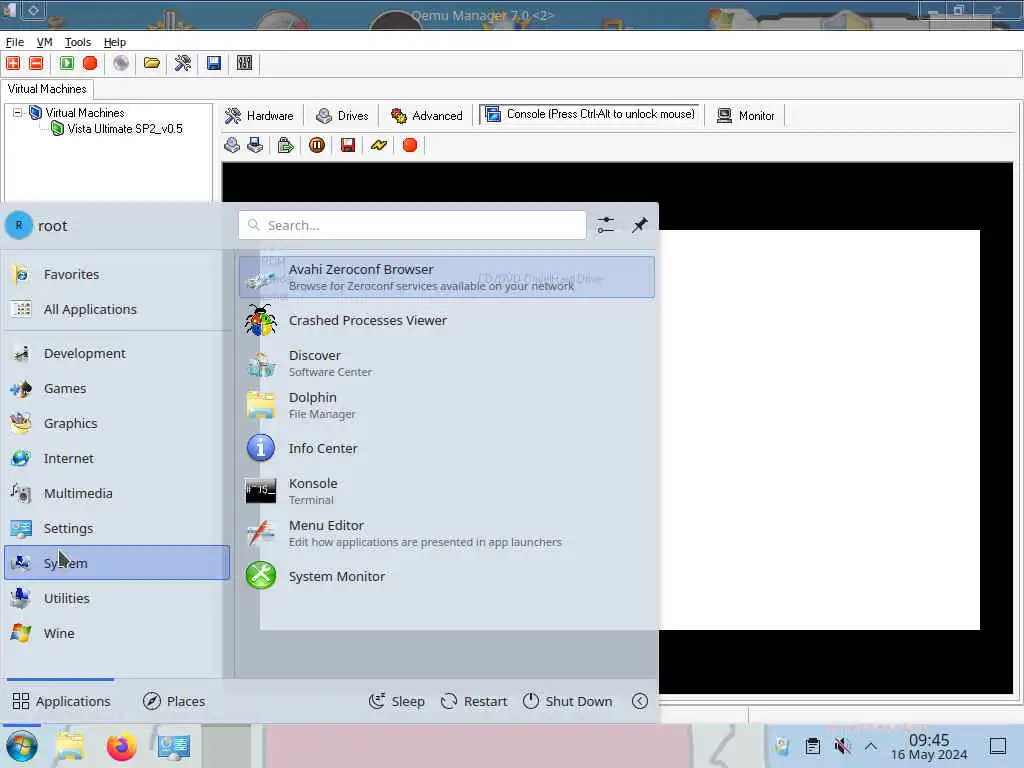Image resolution: width=1024 pixels, height=768 pixels.
Task: Launch Dolphin File Manager
Action: [447, 405]
